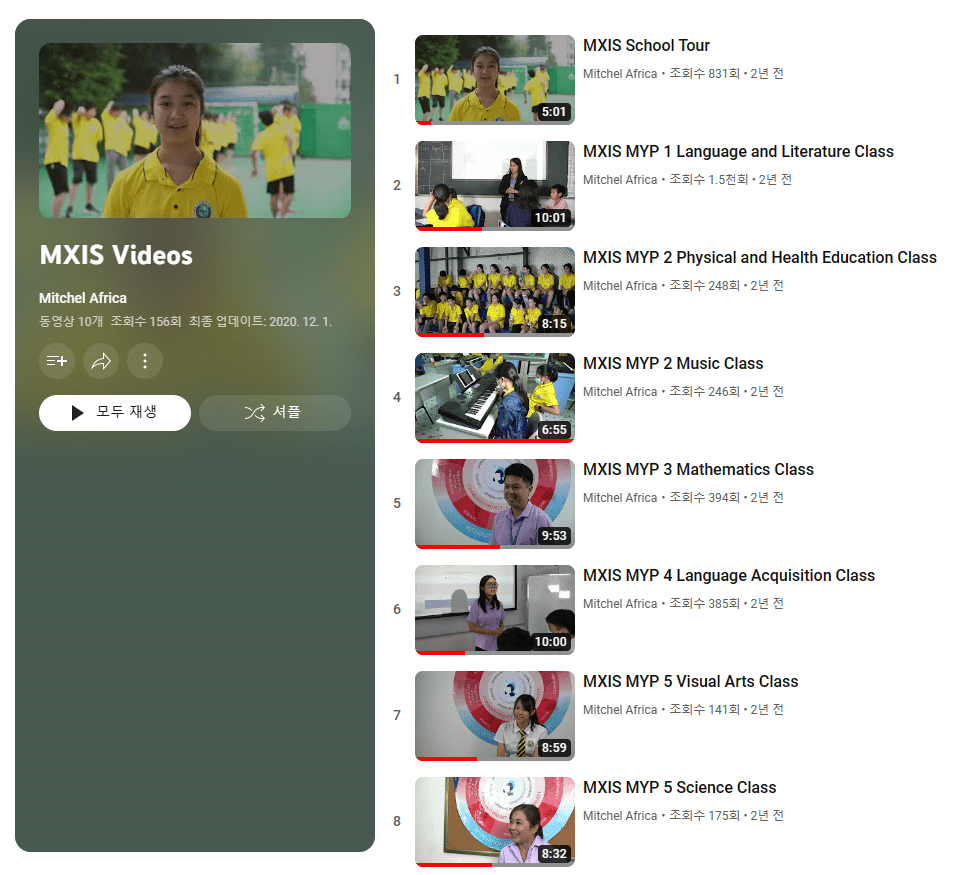
Task: Click the save playlist to library icon
Action: [57, 361]
